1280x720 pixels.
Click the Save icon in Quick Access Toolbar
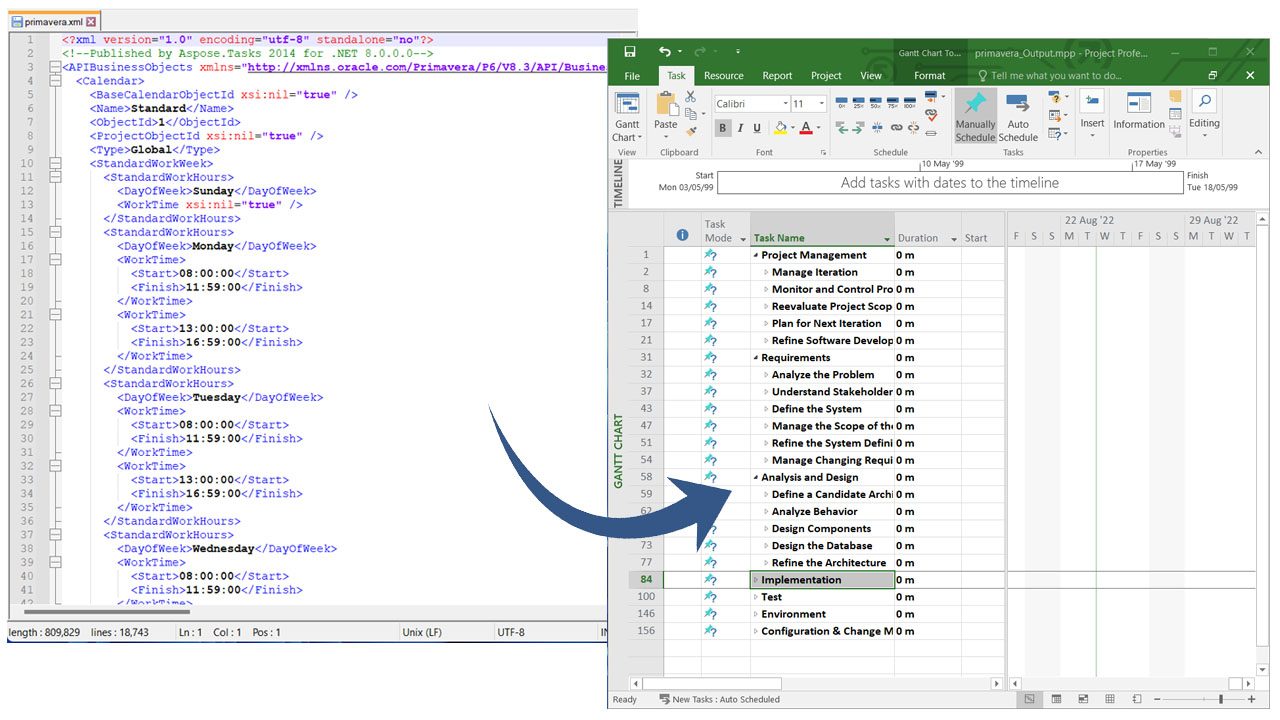tap(629, 51)
